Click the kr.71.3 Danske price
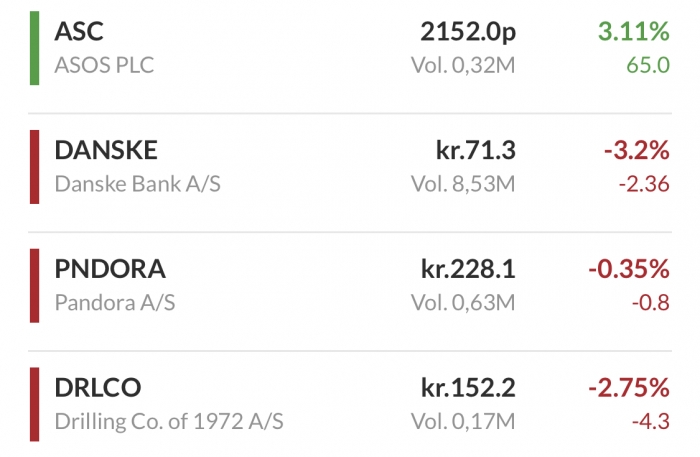 [475, 150]
